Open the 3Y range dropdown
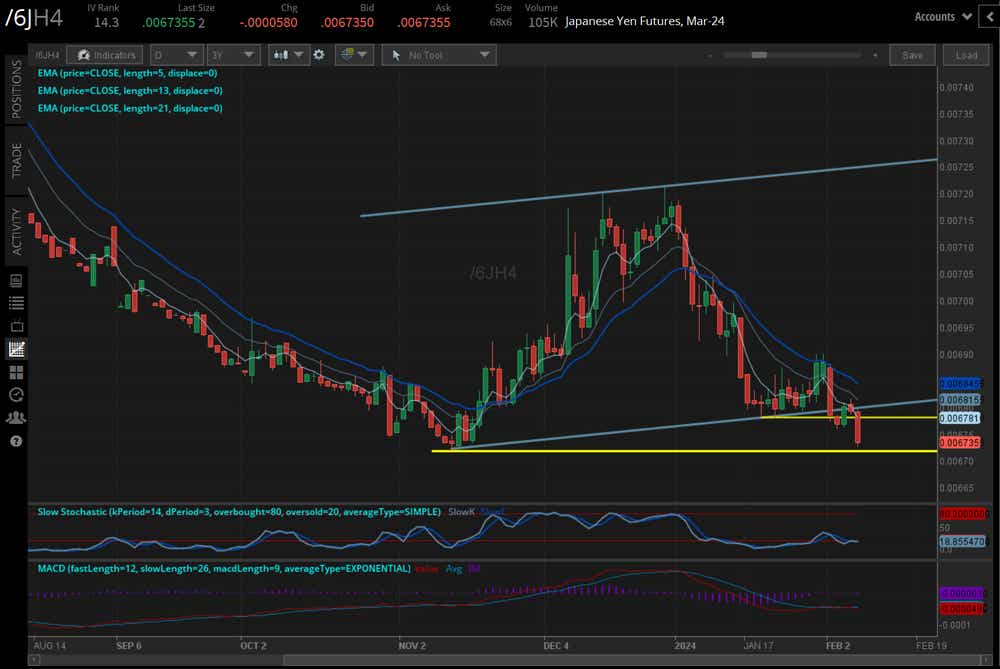 click(x=233, y=55)
